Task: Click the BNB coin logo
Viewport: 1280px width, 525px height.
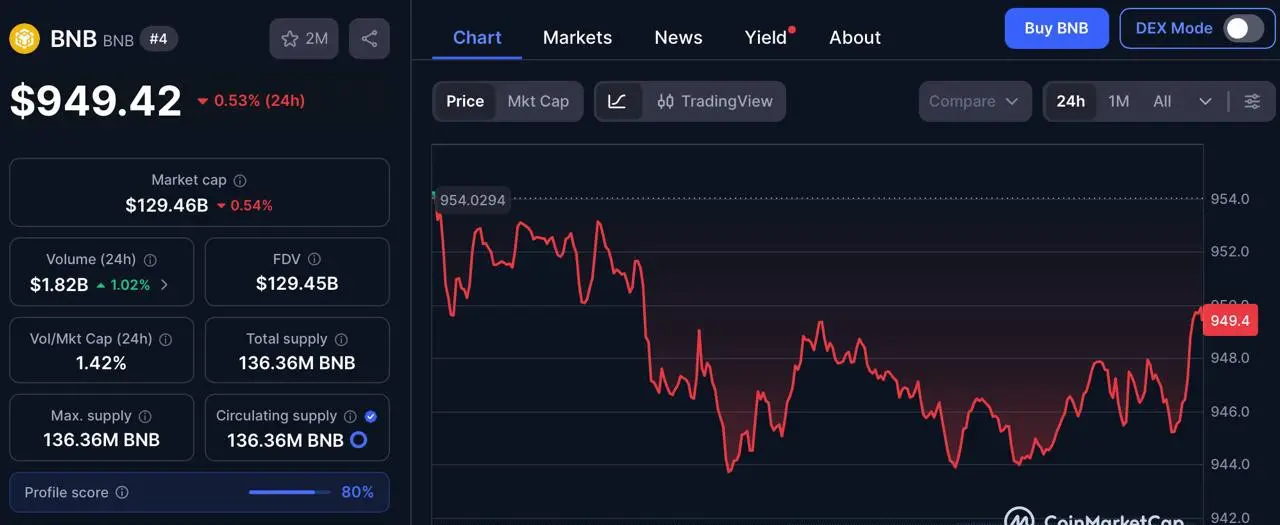Action: pyautogui.click(x=24, y=39)
